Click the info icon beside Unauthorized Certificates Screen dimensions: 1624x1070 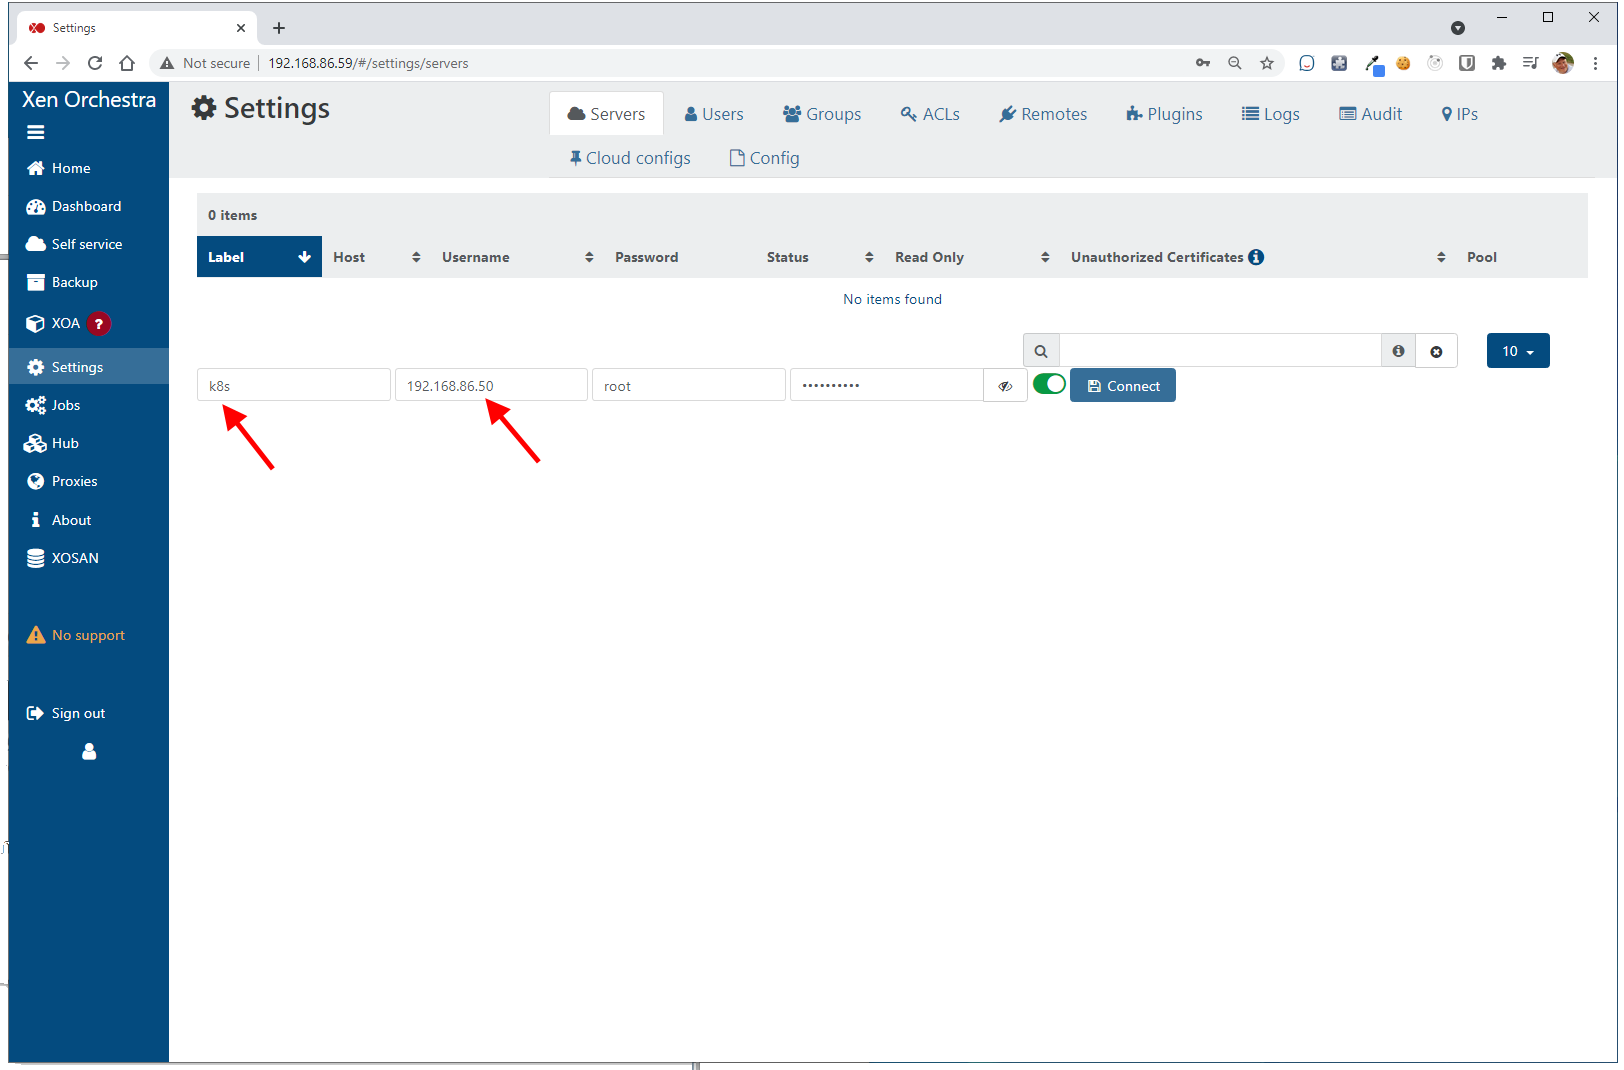coord(1256,257)
